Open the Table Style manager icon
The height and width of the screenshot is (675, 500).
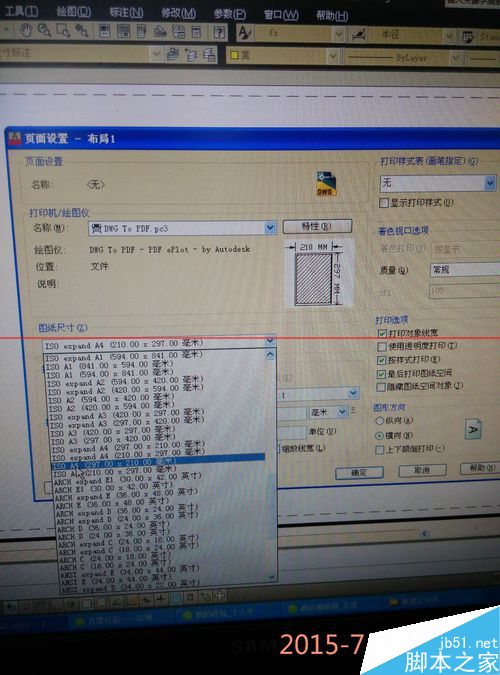[x=468, y=37]
